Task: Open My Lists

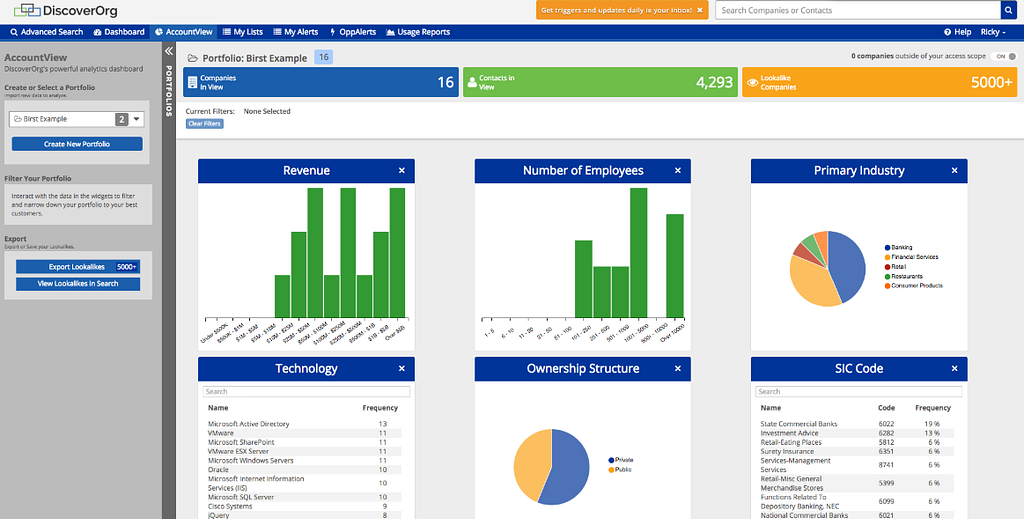Action: (x=243, y=32)
